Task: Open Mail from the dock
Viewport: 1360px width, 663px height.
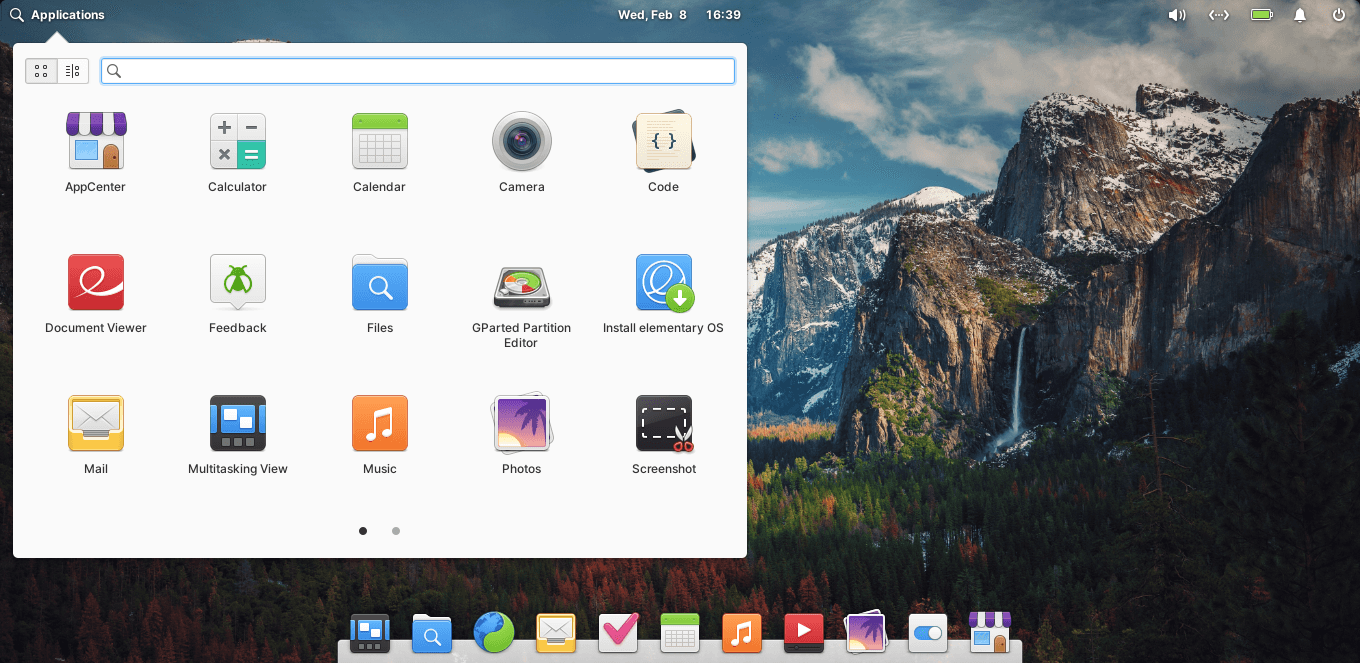Action: coord(556,633)
